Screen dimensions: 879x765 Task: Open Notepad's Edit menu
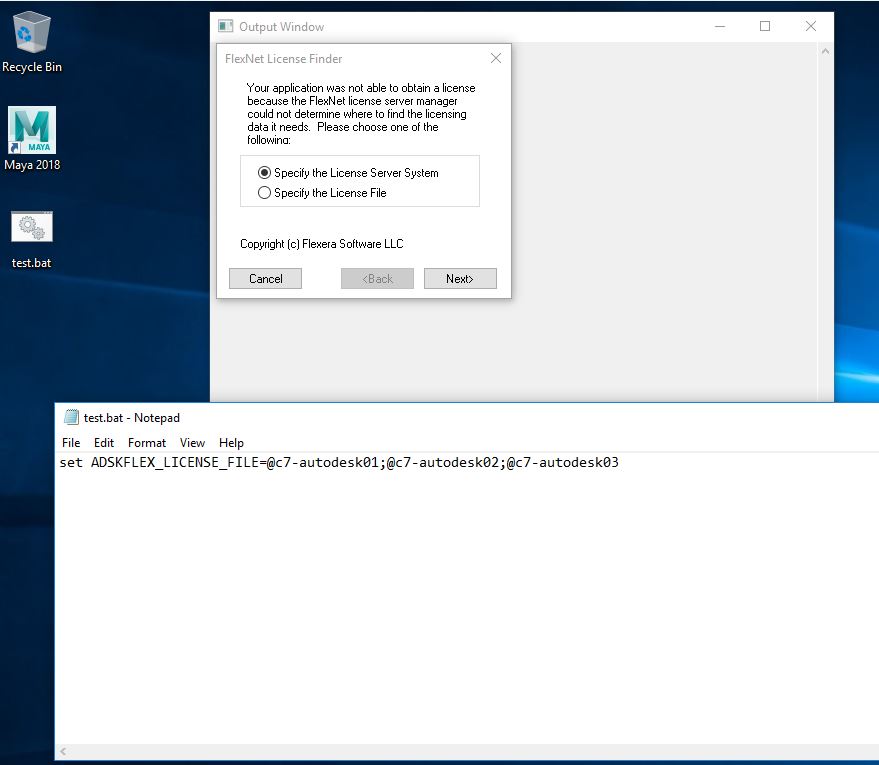pos(104,443)
